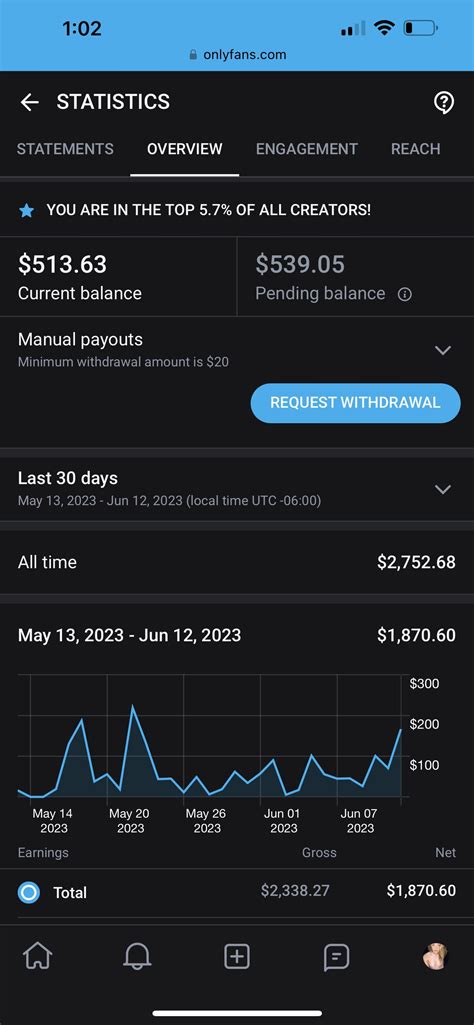Open the profile avatar in bottom bar
Viewport: 474px width, 1025px height.
435,956
